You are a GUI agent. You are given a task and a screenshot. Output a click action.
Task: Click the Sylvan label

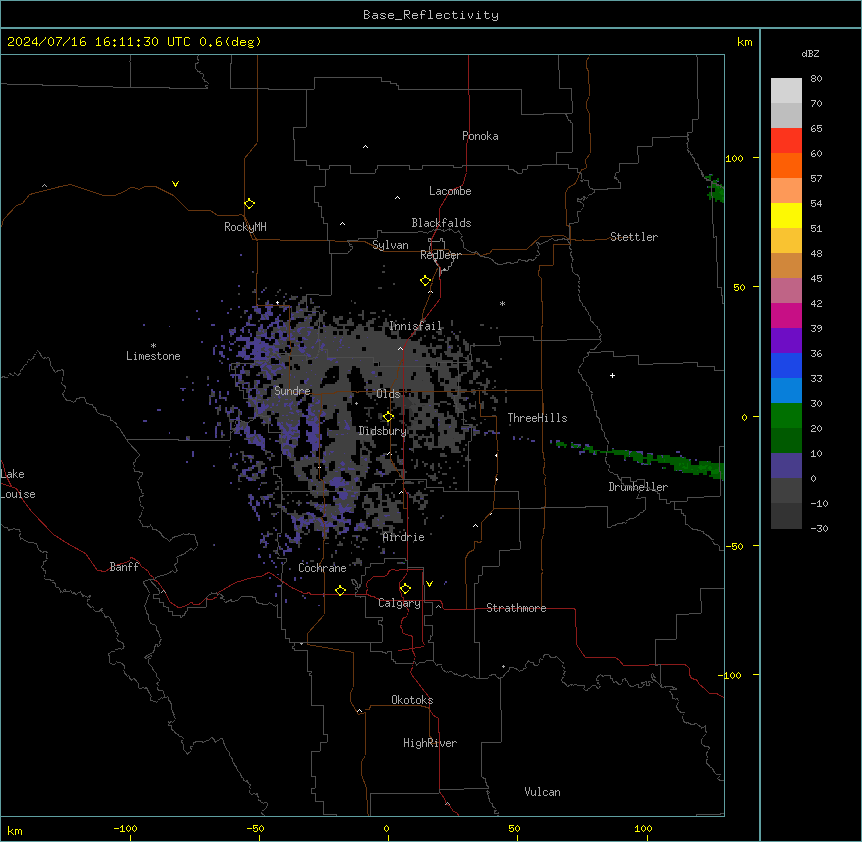click(390, 245)
